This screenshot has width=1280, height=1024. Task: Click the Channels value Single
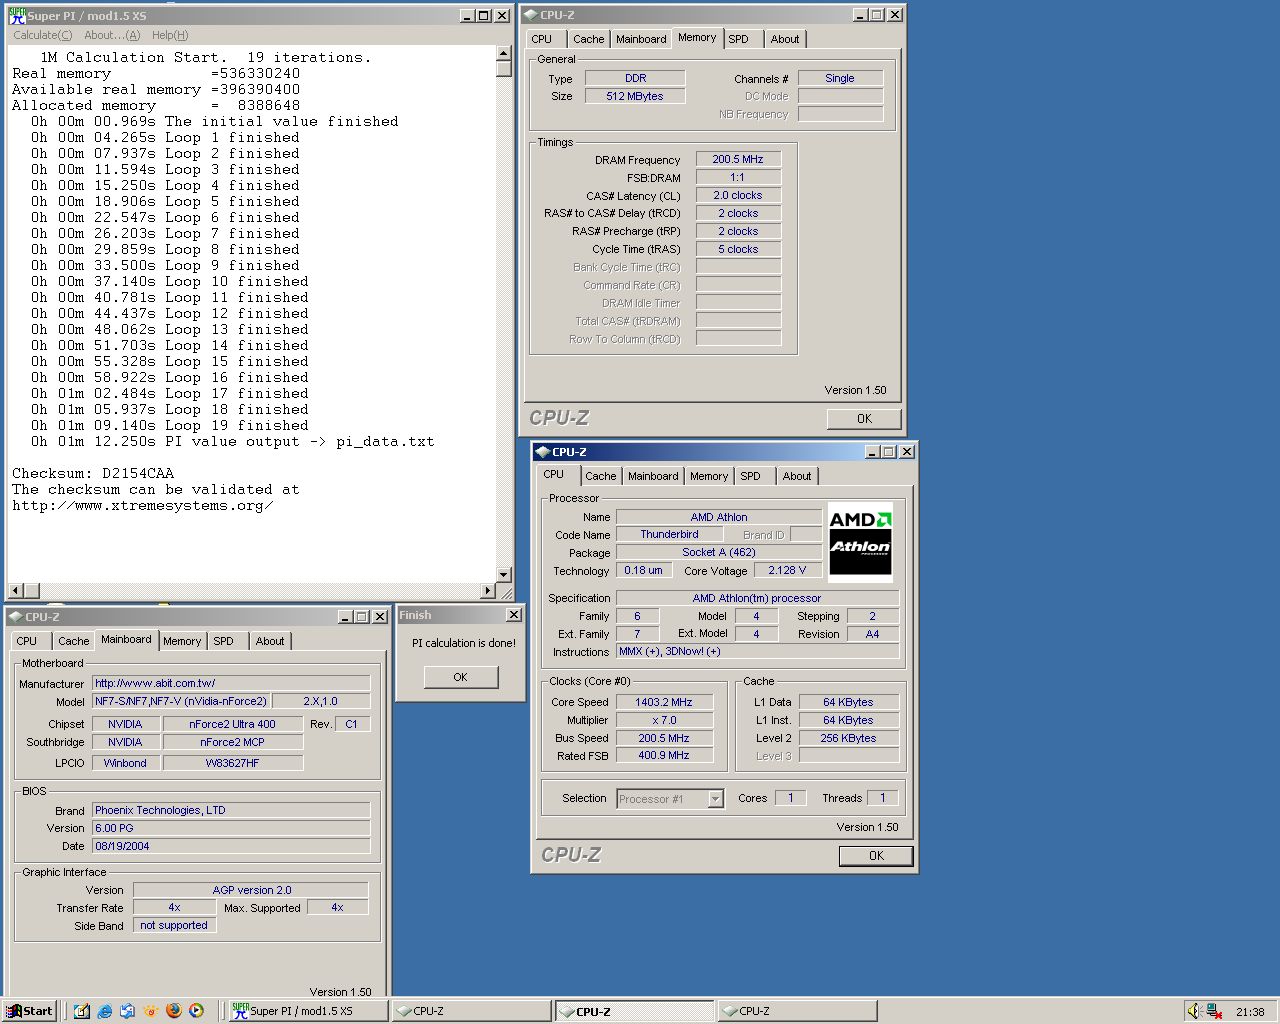840,78
